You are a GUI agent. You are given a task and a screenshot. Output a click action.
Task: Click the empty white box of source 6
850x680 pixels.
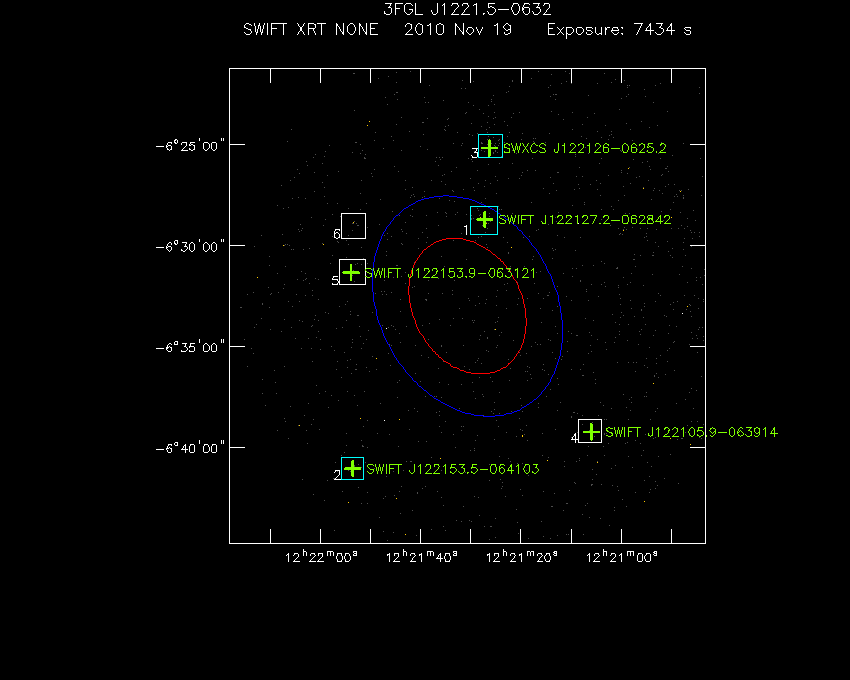353,226
